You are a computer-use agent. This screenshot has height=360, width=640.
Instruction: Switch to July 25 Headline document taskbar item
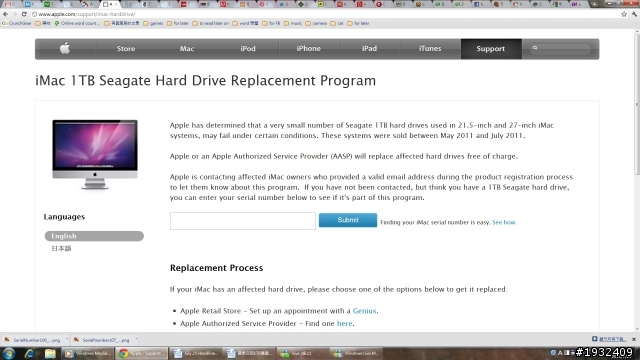(196, 353)
